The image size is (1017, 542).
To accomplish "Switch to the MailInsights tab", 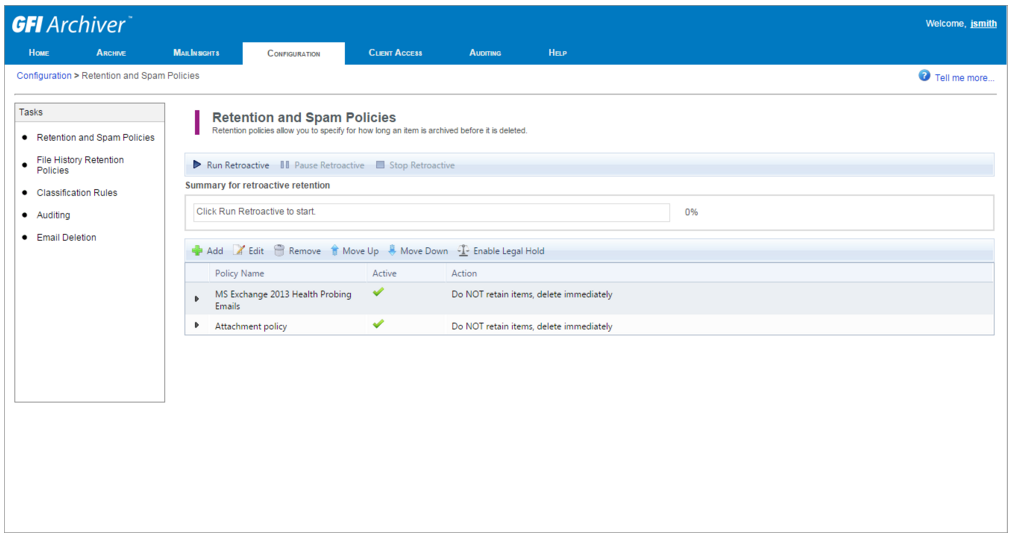I will pyautogui.click(x=196, y=53).
